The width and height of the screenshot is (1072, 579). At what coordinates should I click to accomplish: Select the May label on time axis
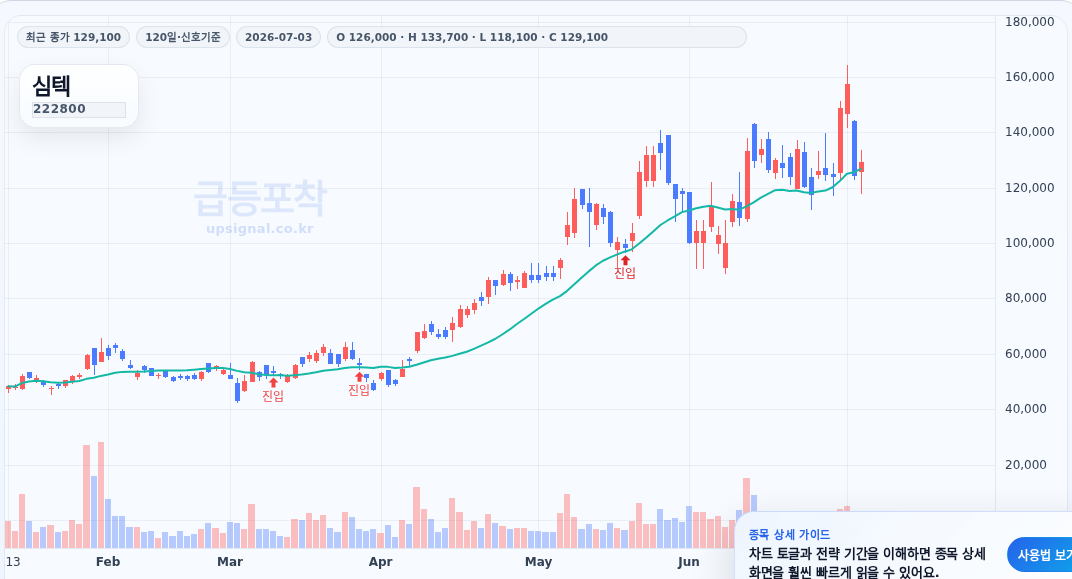[538, 562]
